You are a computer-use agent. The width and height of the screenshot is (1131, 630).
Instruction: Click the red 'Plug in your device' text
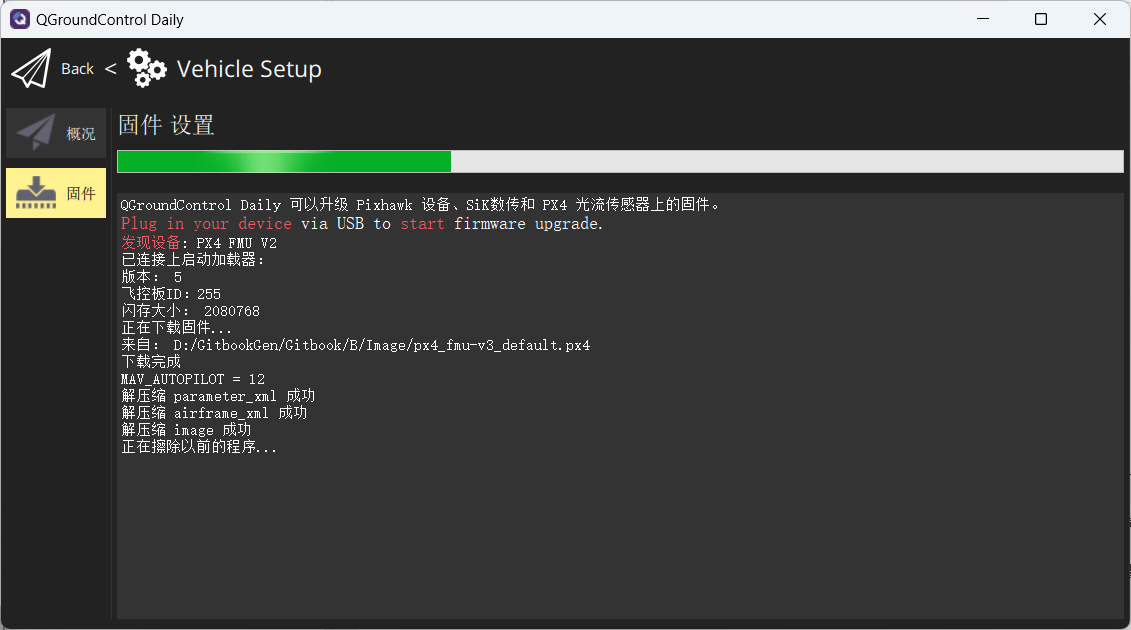(206, 224)
